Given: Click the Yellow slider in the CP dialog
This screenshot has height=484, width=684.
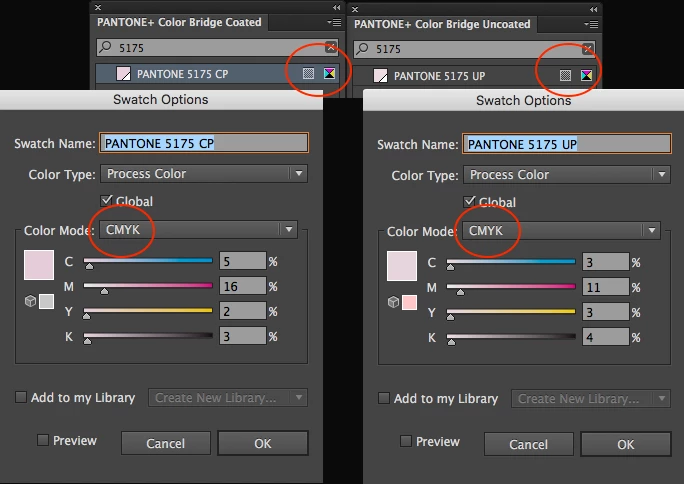Looking at the screenshot, I should tap(148, 310).
